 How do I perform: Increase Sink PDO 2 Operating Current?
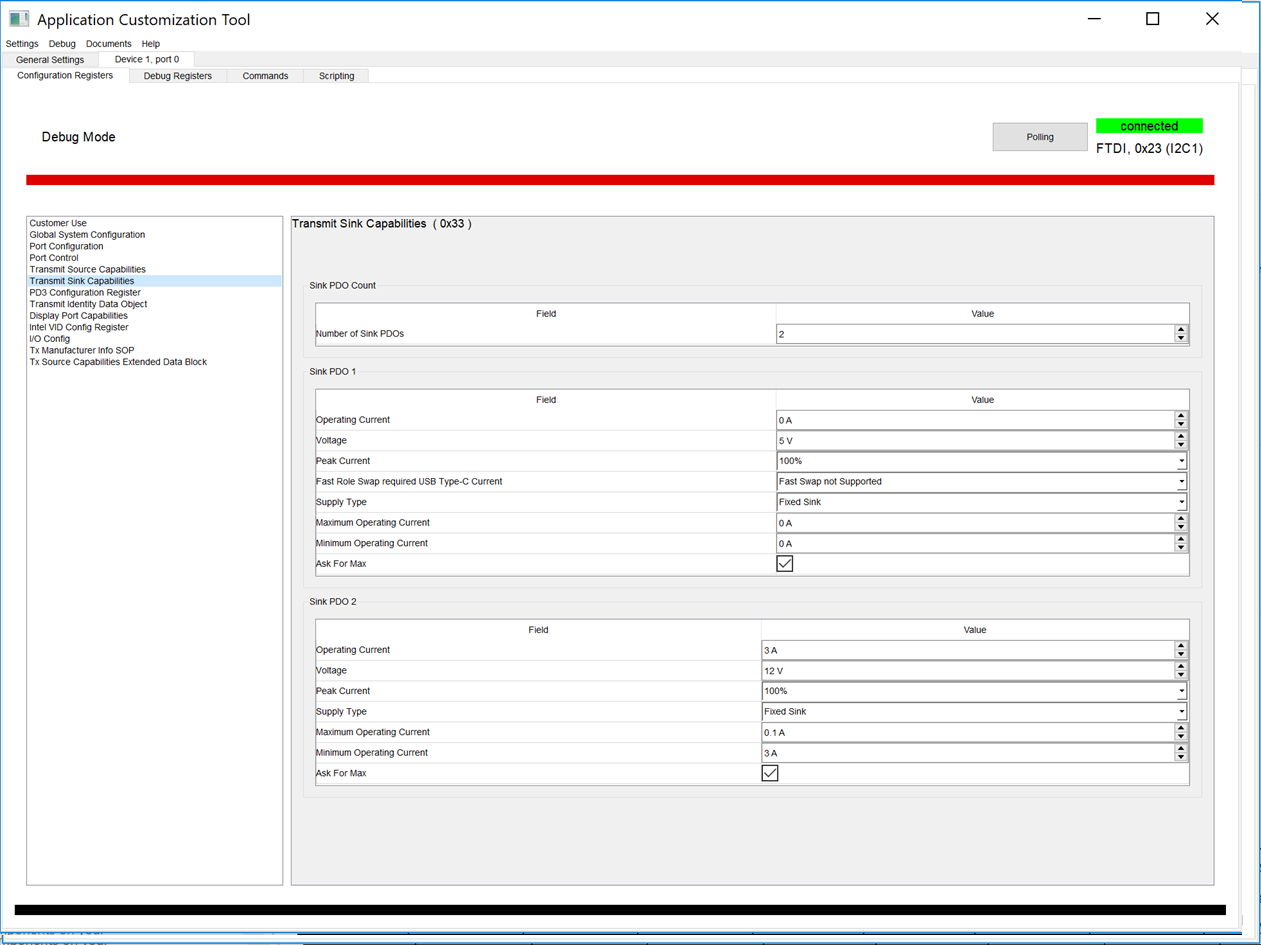click(1181, 645)
